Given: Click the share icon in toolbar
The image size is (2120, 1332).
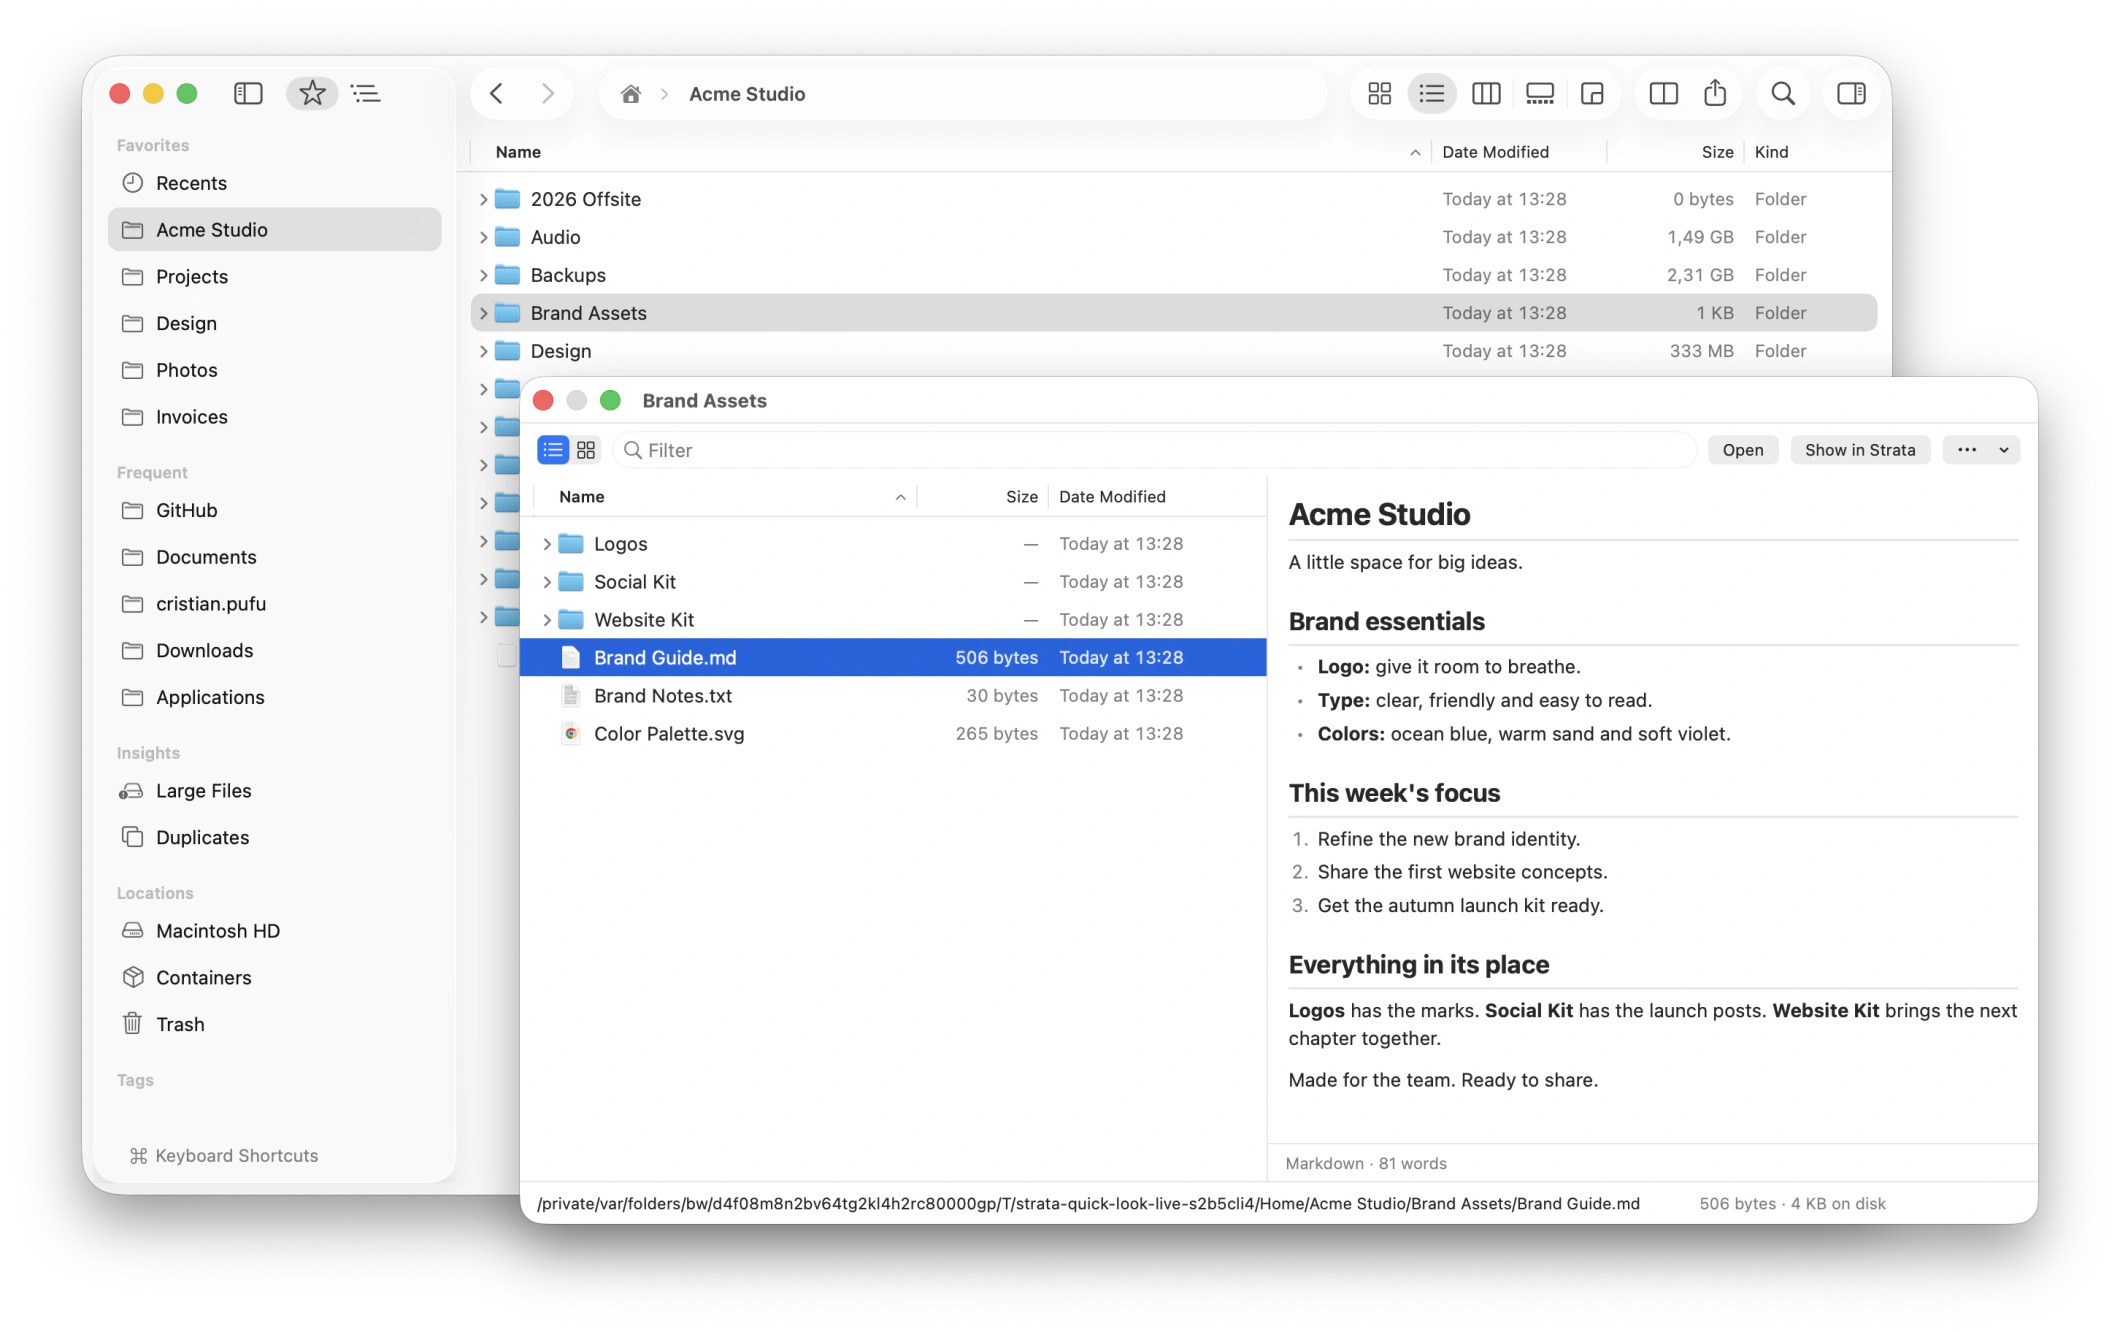Looking at the screenshot, I should pos(1715,93).
